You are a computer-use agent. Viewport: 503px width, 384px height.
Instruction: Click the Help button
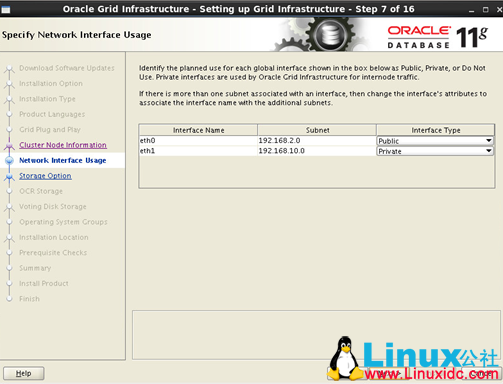(x=24, y=373)
